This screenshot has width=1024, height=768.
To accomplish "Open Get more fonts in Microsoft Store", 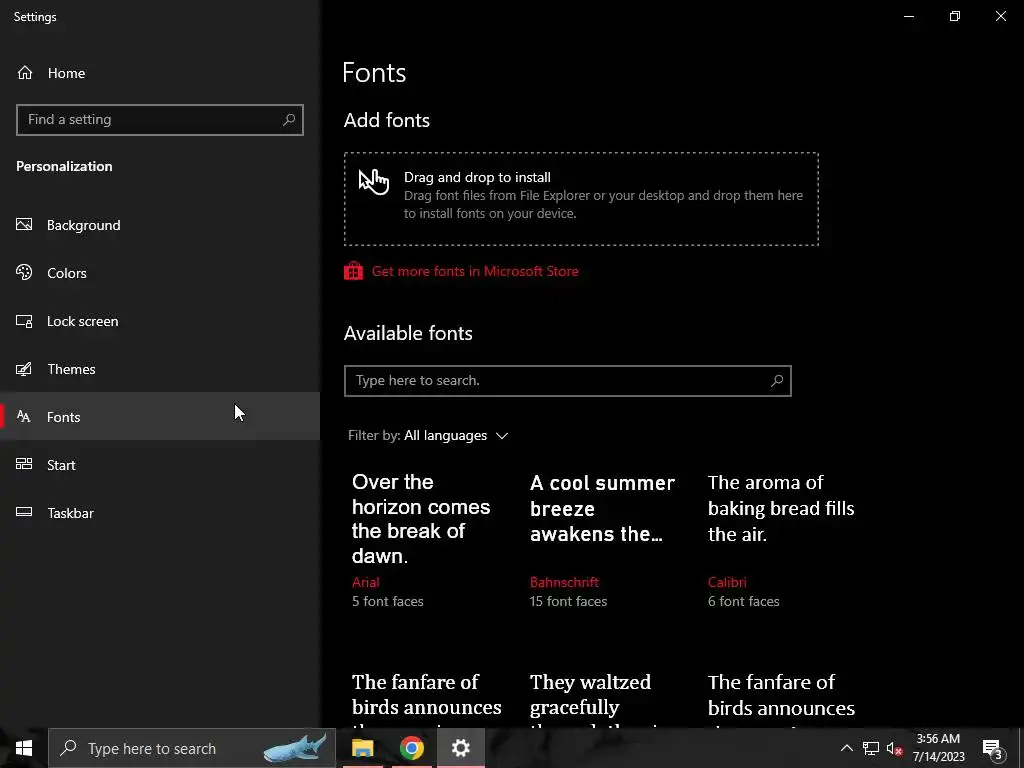I will 475,271.
